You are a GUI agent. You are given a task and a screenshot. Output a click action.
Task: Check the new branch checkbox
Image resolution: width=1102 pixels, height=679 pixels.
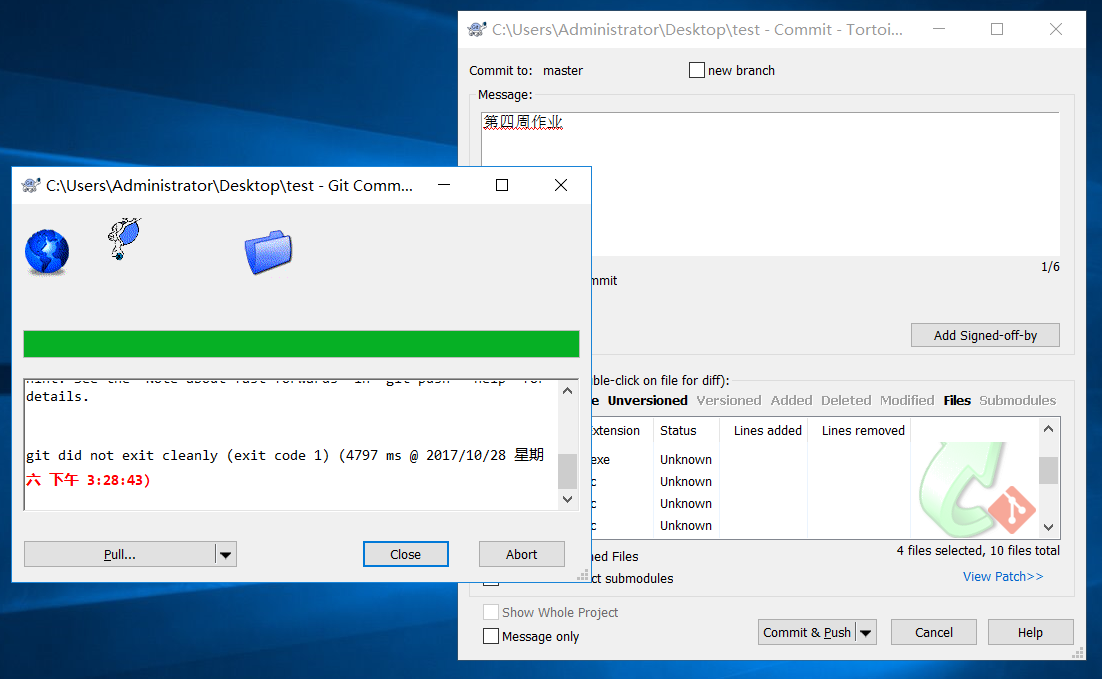(696, 70)
